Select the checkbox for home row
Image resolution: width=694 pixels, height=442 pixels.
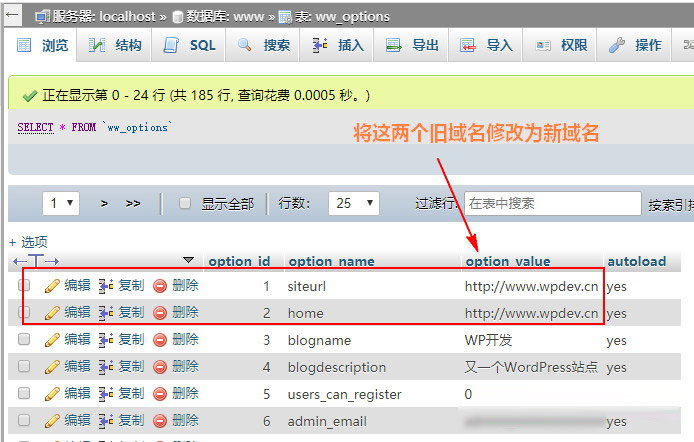24,313
